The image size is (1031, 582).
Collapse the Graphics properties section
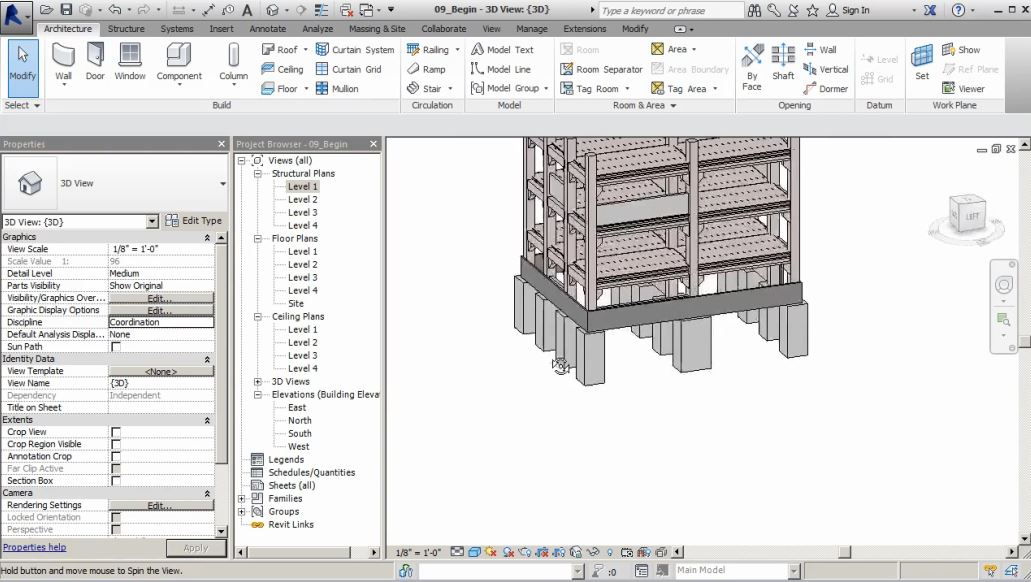point(207,237)
